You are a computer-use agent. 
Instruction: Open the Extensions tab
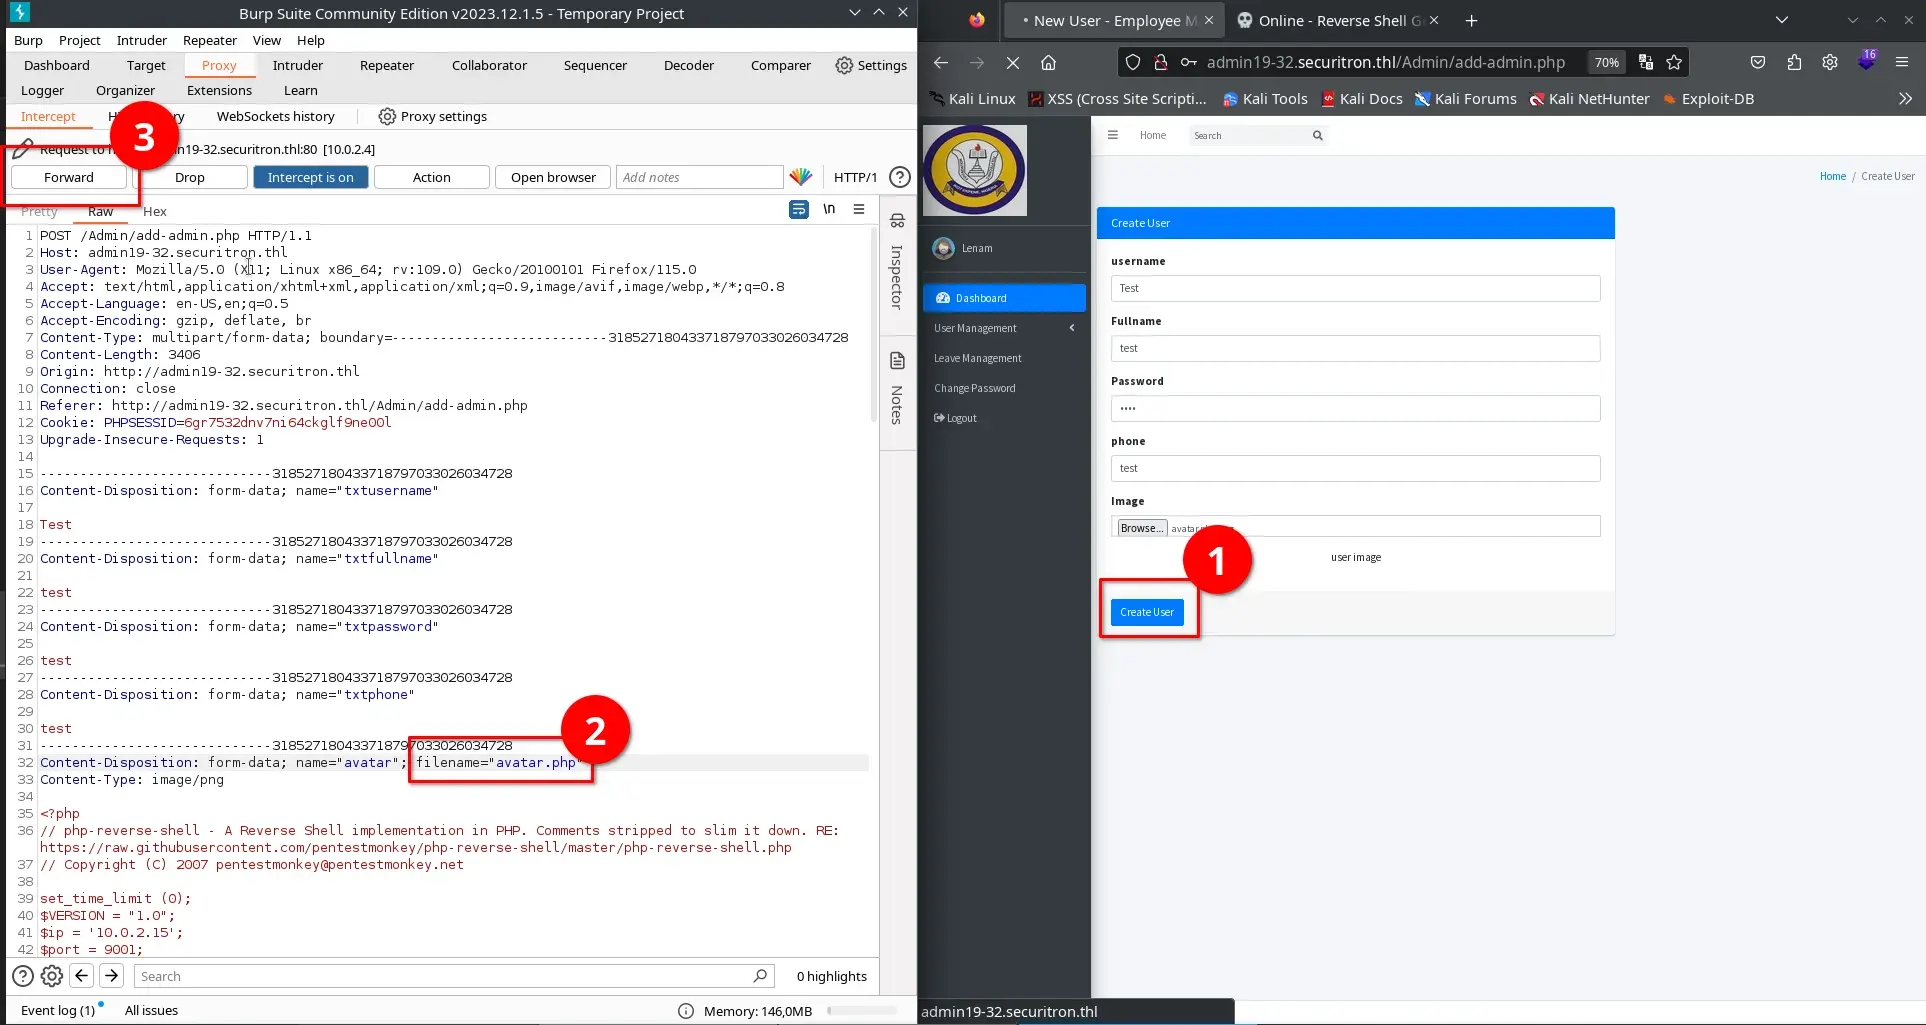point(219,90)
